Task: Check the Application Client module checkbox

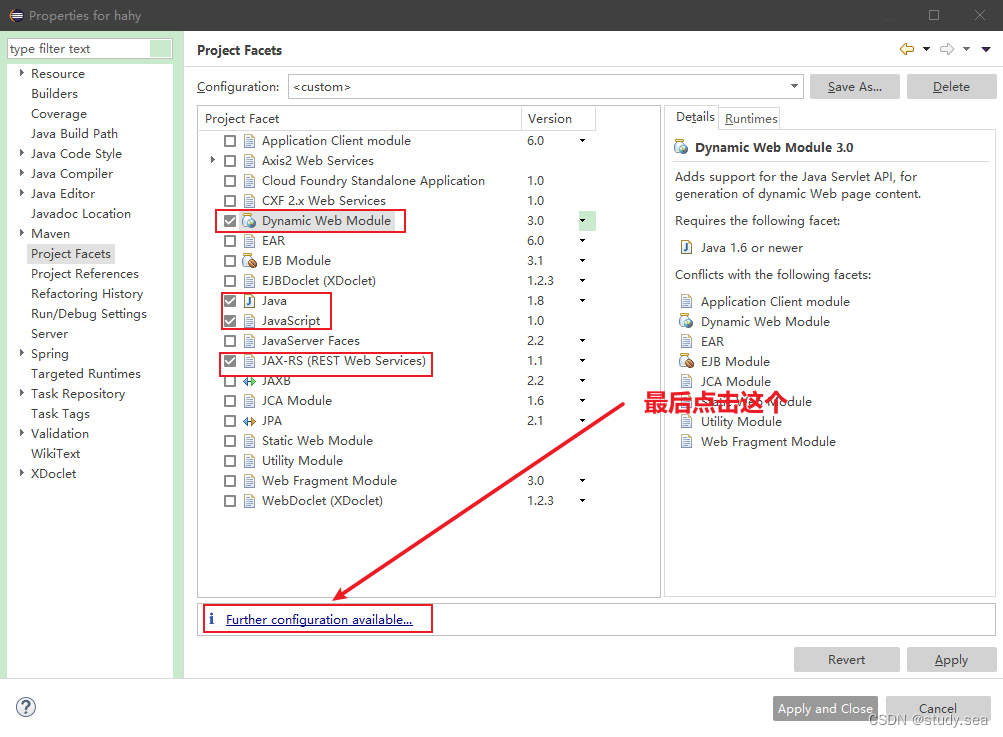Action: coord(230,141)
